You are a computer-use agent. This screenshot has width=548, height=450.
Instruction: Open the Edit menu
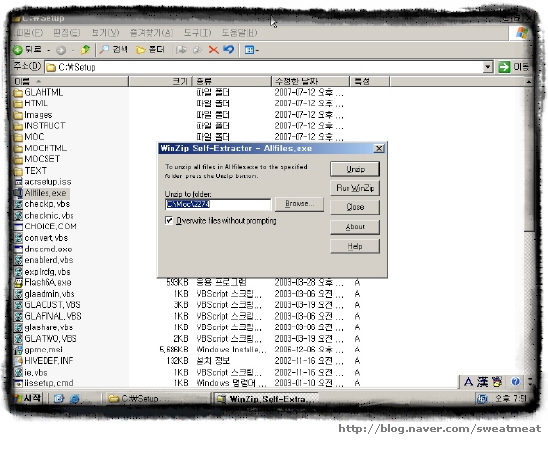pyautogui.click(x=66, y=33)
